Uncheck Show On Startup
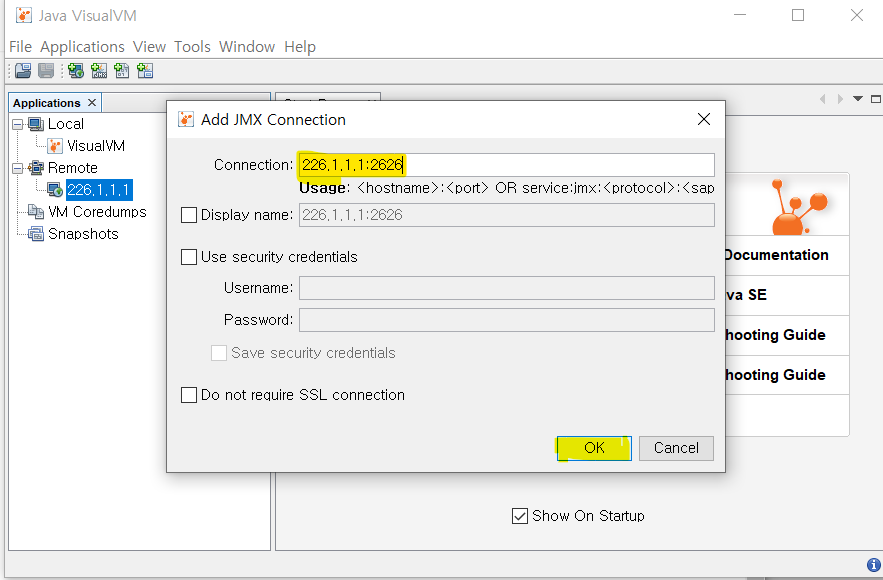The image size is (883, 580). pyautogui.click(x=520, y=516)
